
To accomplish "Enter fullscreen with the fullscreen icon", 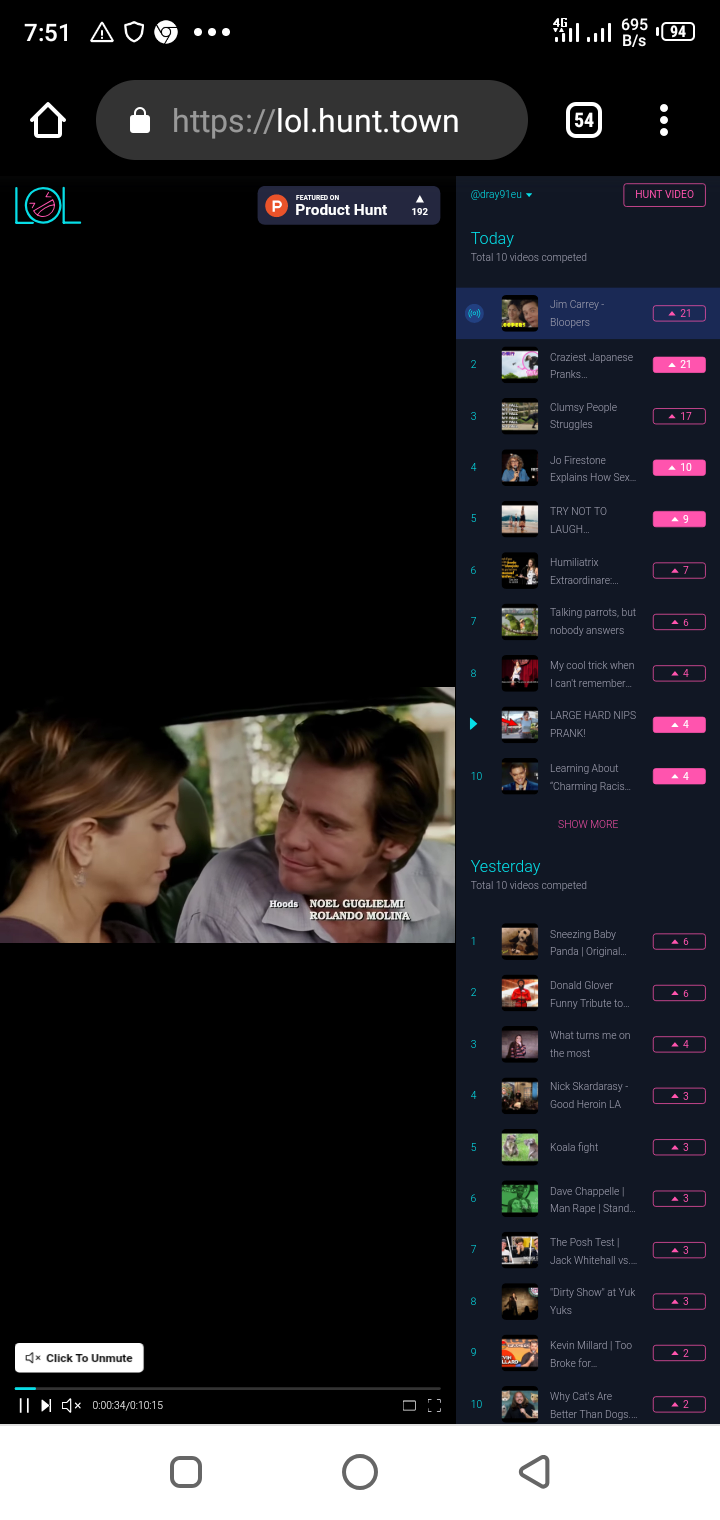I will coord(434,1405).
